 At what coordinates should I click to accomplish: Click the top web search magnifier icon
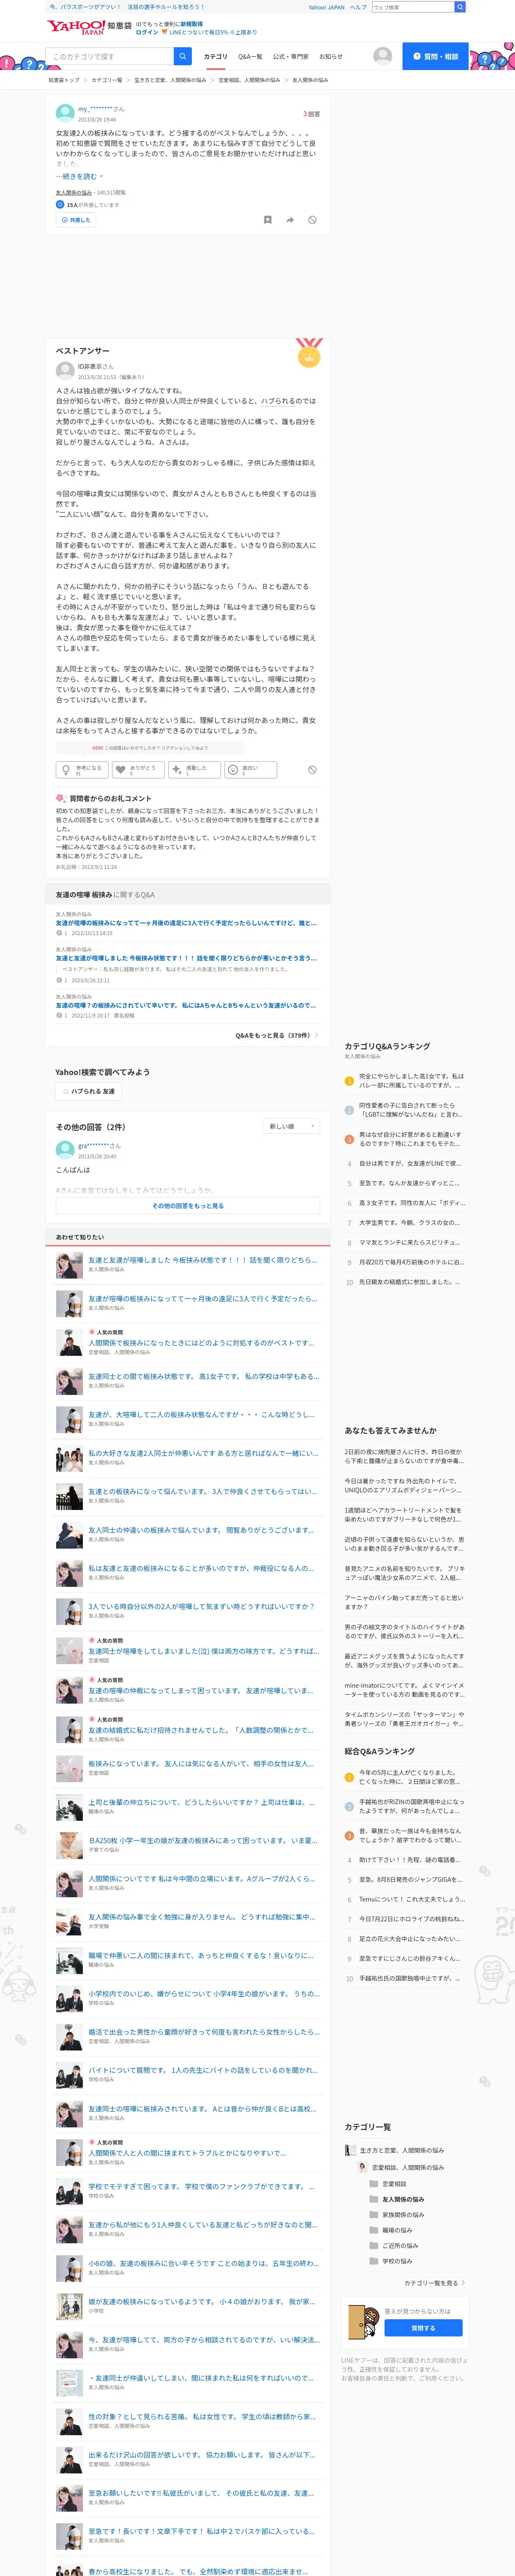point(460,7)
